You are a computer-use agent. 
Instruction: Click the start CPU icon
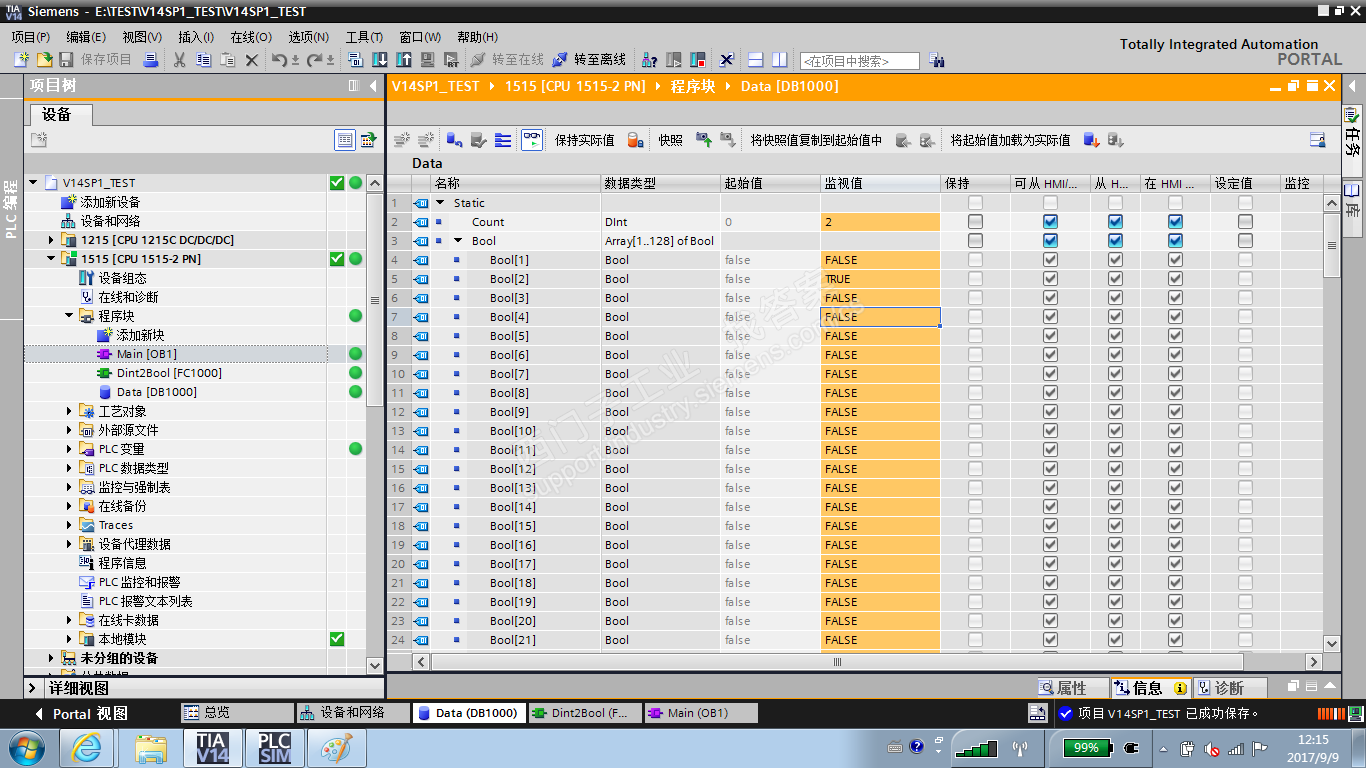pos(674,60)
